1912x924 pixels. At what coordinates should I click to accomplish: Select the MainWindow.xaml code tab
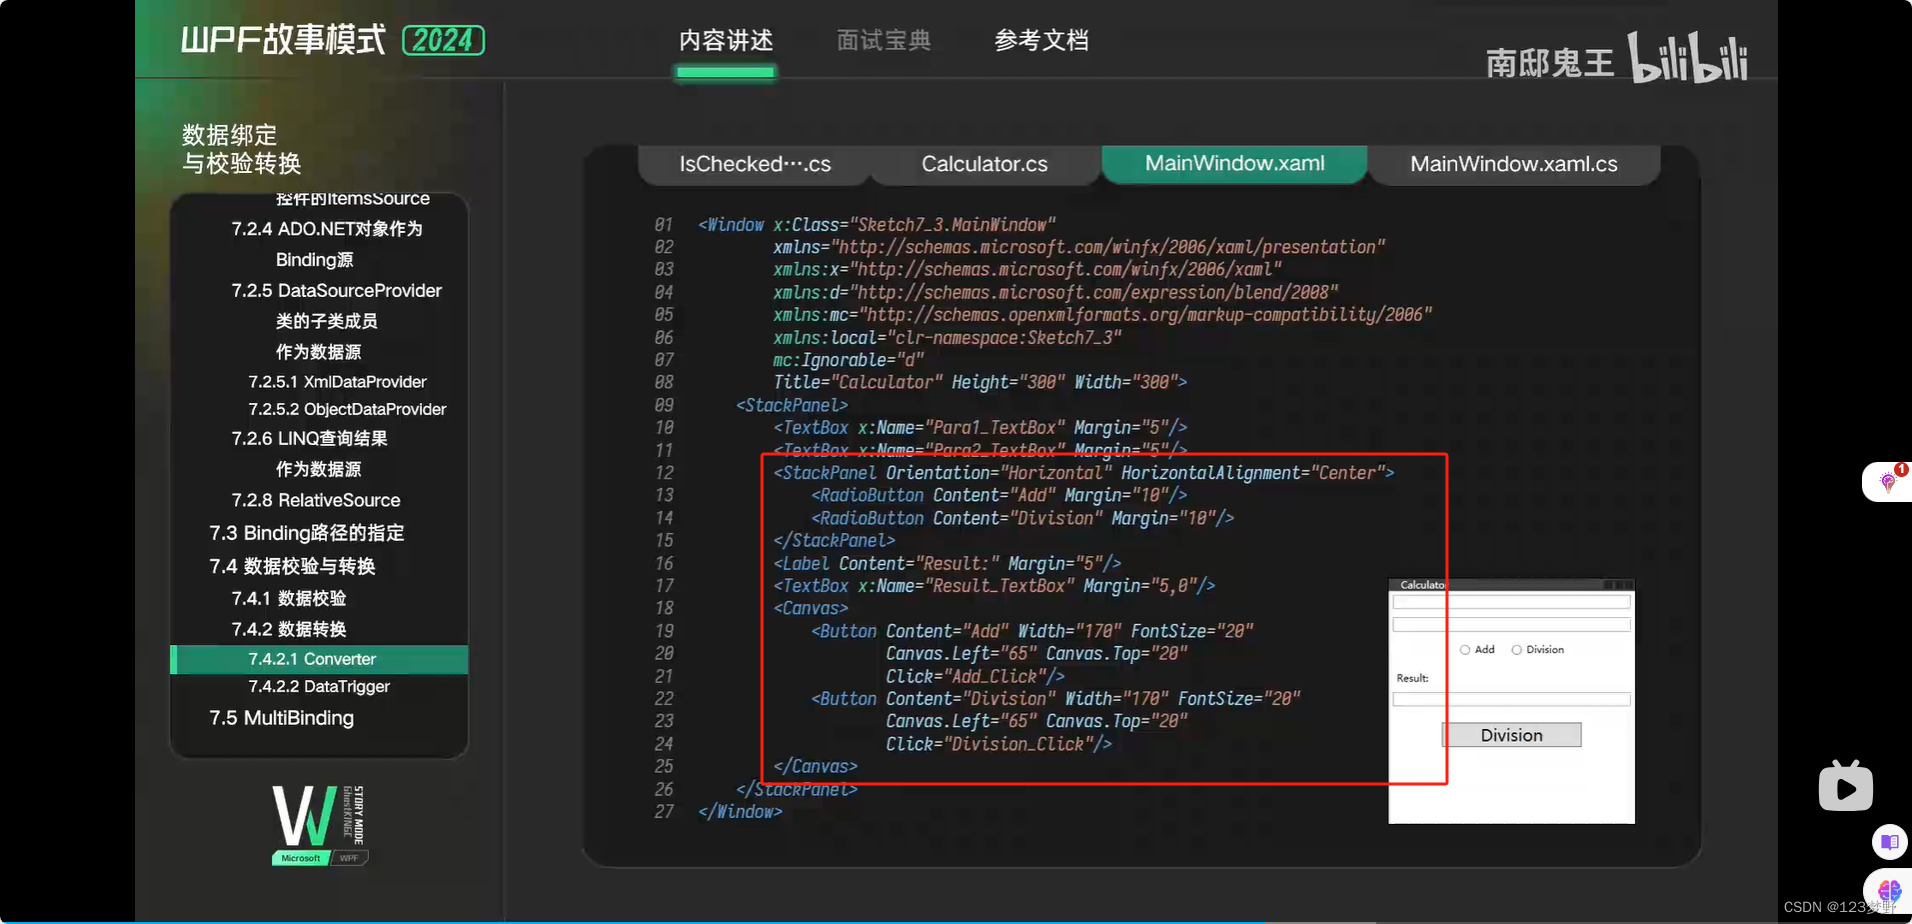(x=1235, y=163)
